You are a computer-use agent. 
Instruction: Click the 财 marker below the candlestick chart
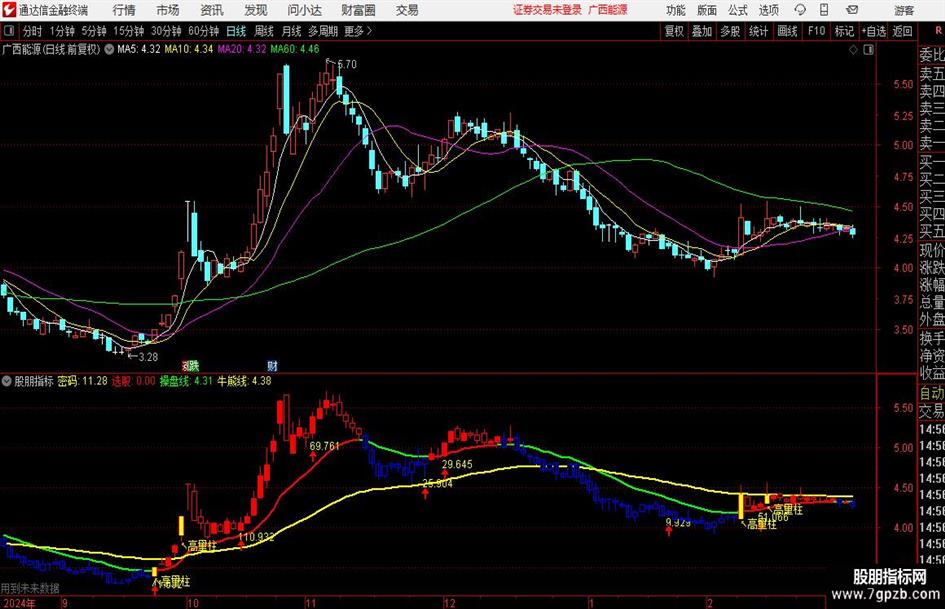(x=272, y=365)
